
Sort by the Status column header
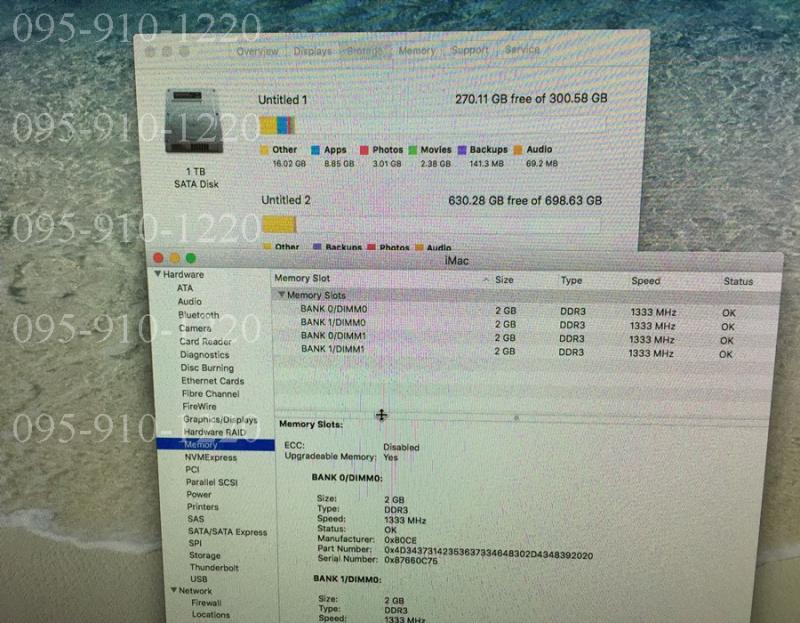(738, 281)
